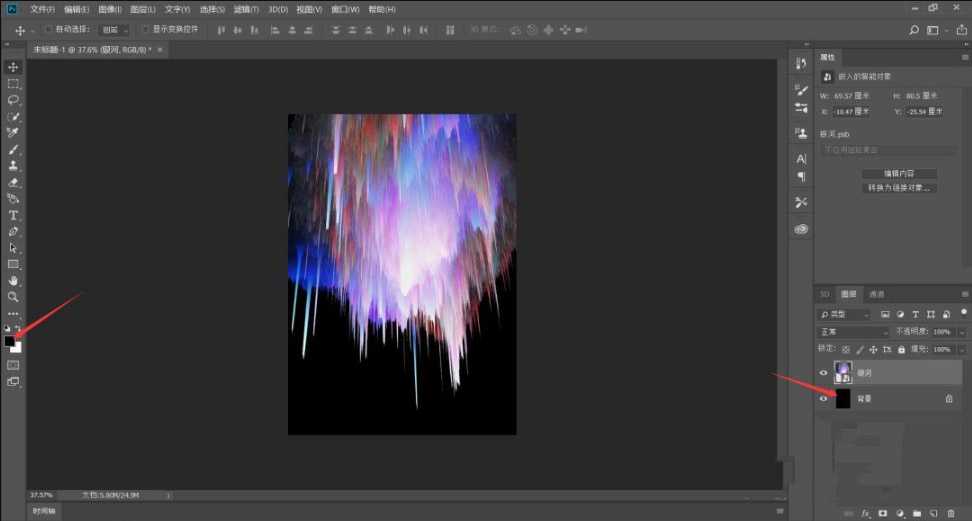Open the 图像(I) menu

coord(109,9)
